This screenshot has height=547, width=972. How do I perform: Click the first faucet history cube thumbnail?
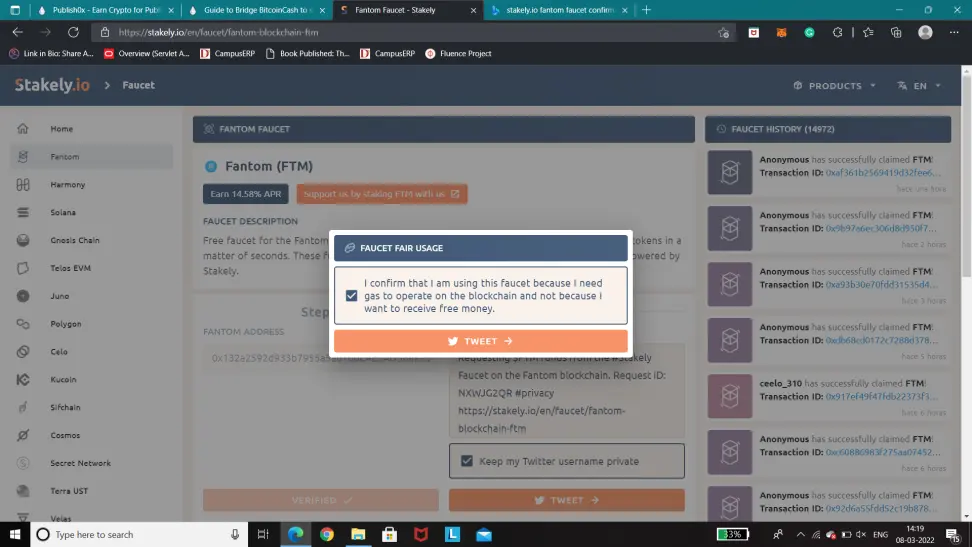tap(730, 172)
